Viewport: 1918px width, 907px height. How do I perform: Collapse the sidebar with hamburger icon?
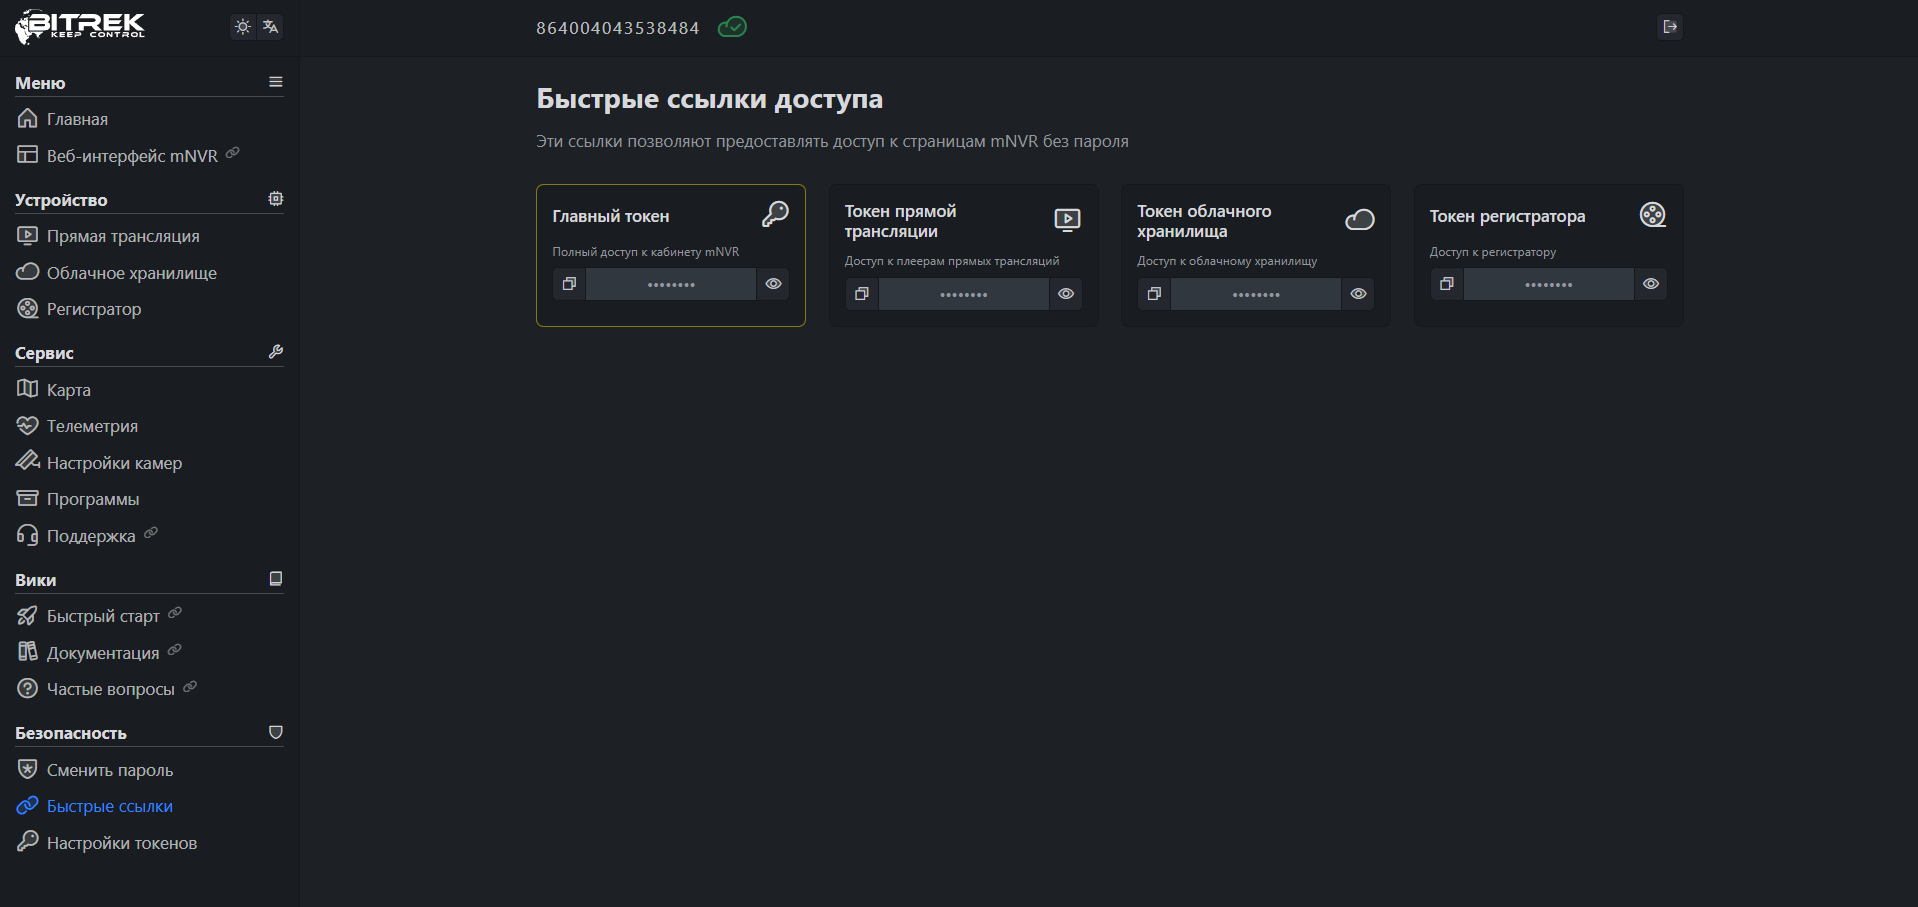(276, 82)
